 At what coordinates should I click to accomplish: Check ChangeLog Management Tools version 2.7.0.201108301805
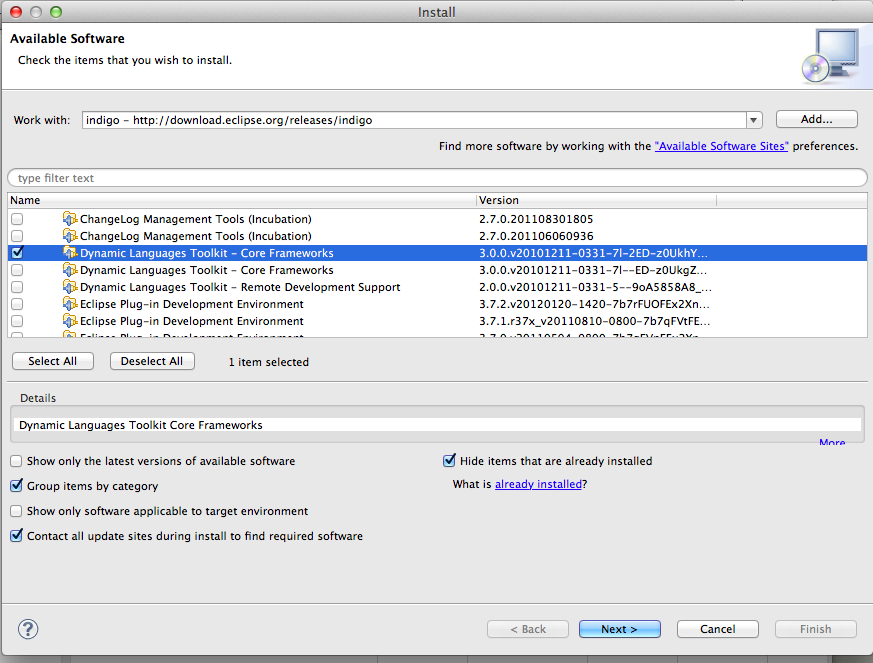tap(17, 219)
